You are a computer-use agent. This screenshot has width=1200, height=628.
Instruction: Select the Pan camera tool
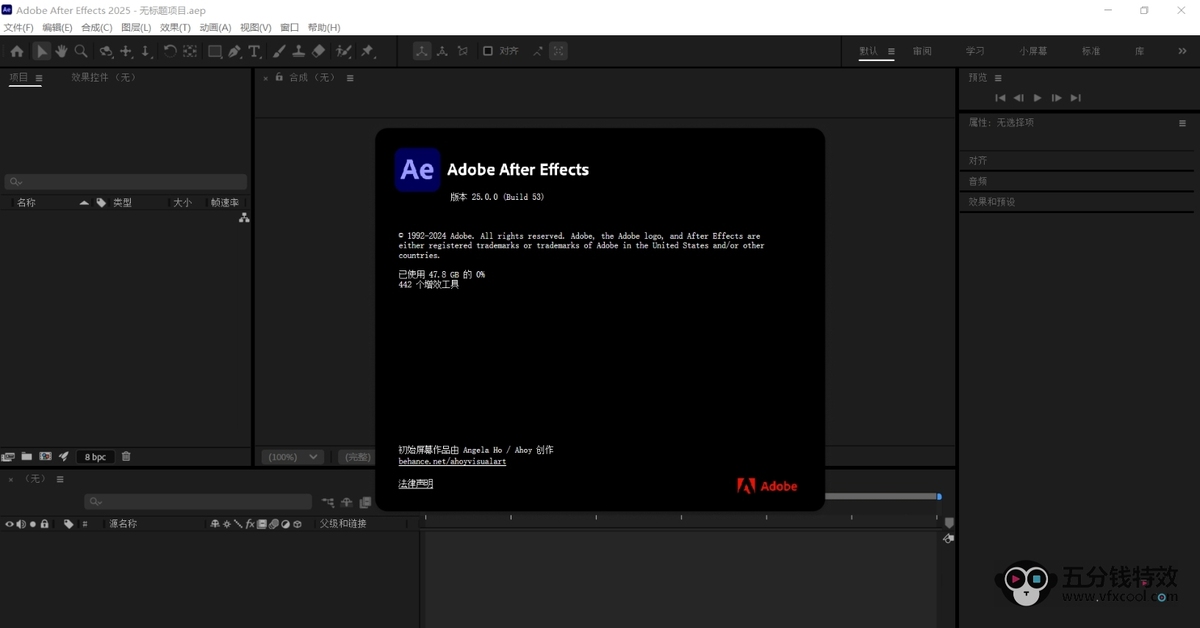126,51
